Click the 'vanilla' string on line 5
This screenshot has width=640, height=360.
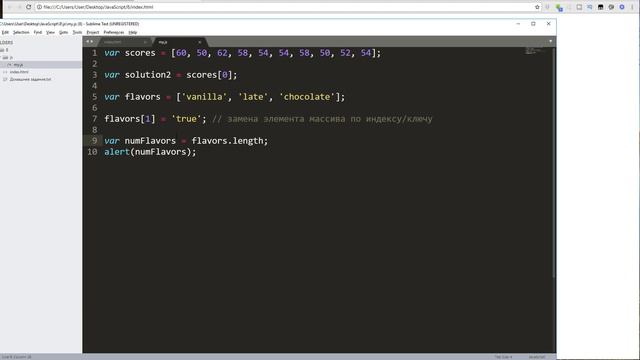[204, 97]
